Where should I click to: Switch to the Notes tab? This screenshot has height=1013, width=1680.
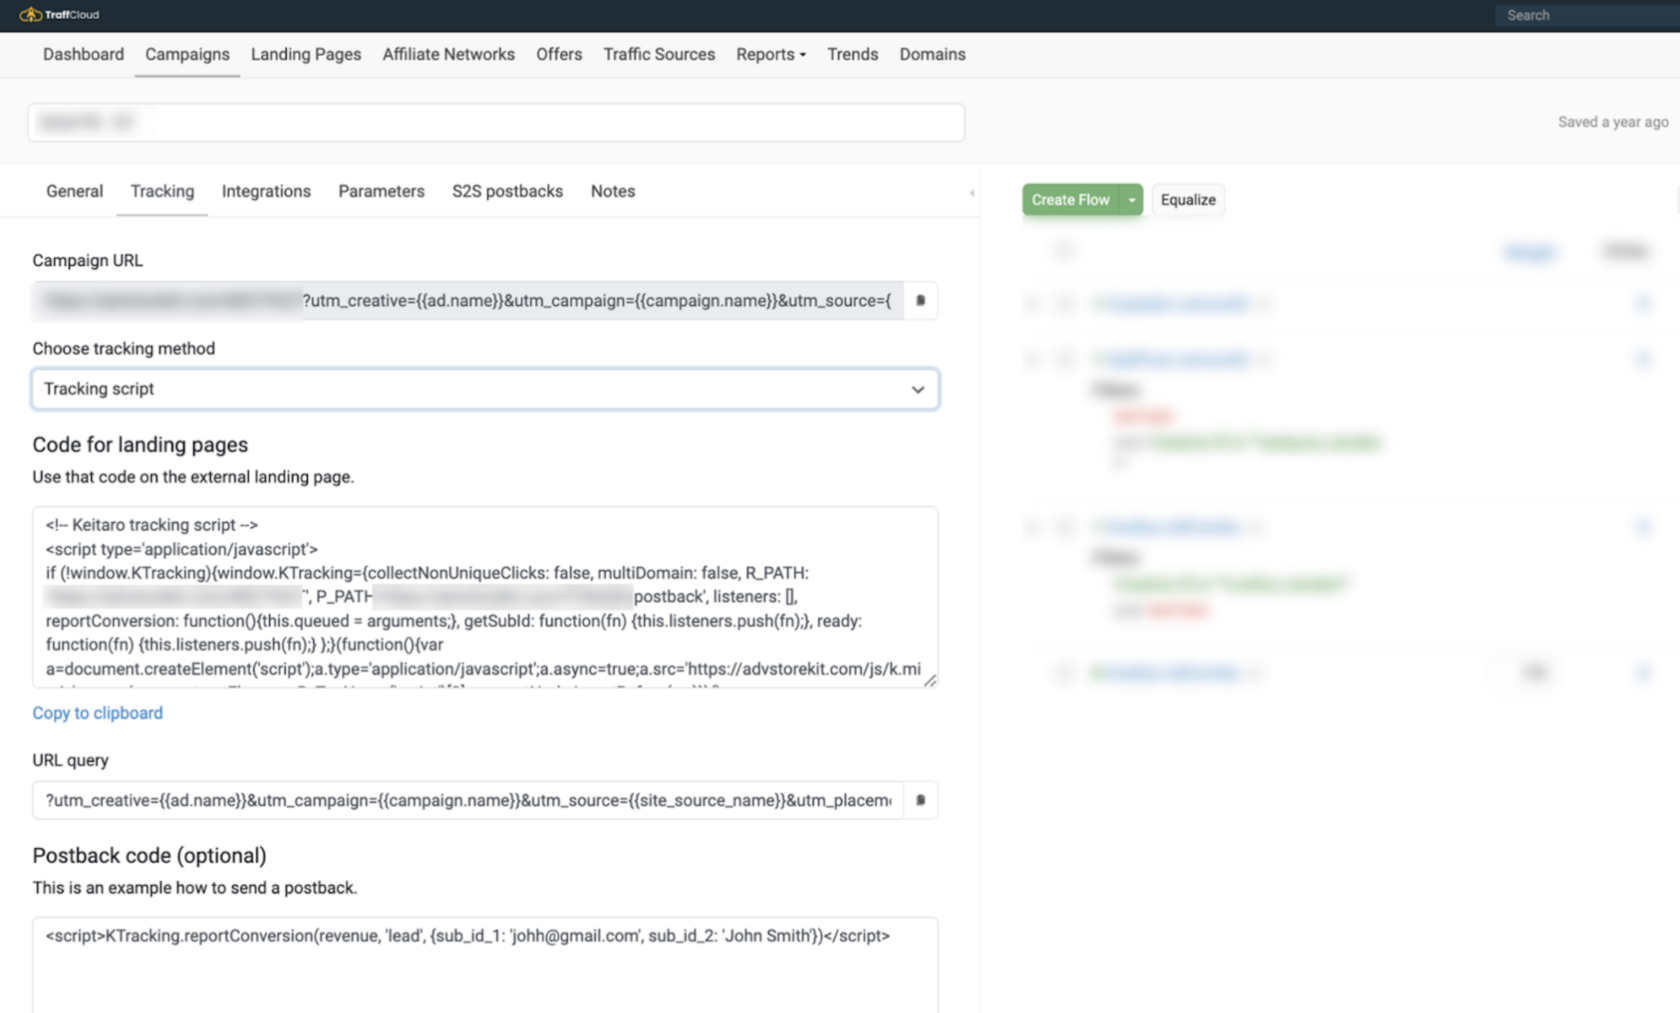pyautogui.click(x=612, y=191)
